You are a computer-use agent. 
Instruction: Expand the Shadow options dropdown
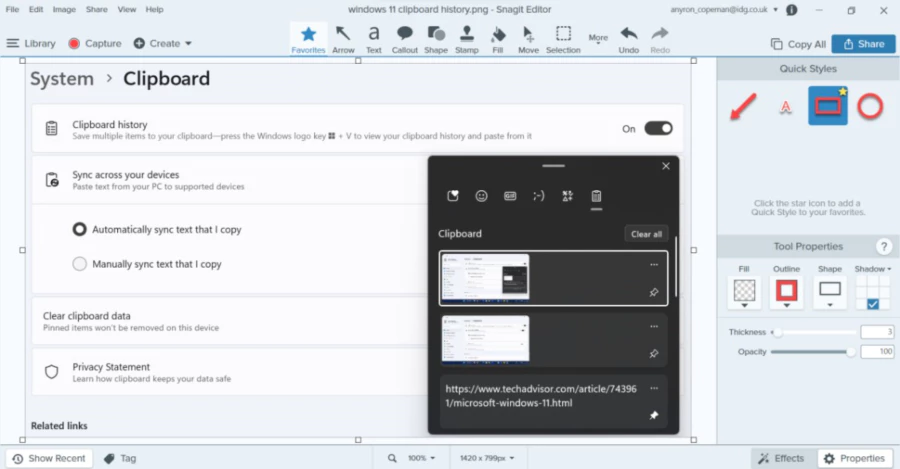coord(873,269)
